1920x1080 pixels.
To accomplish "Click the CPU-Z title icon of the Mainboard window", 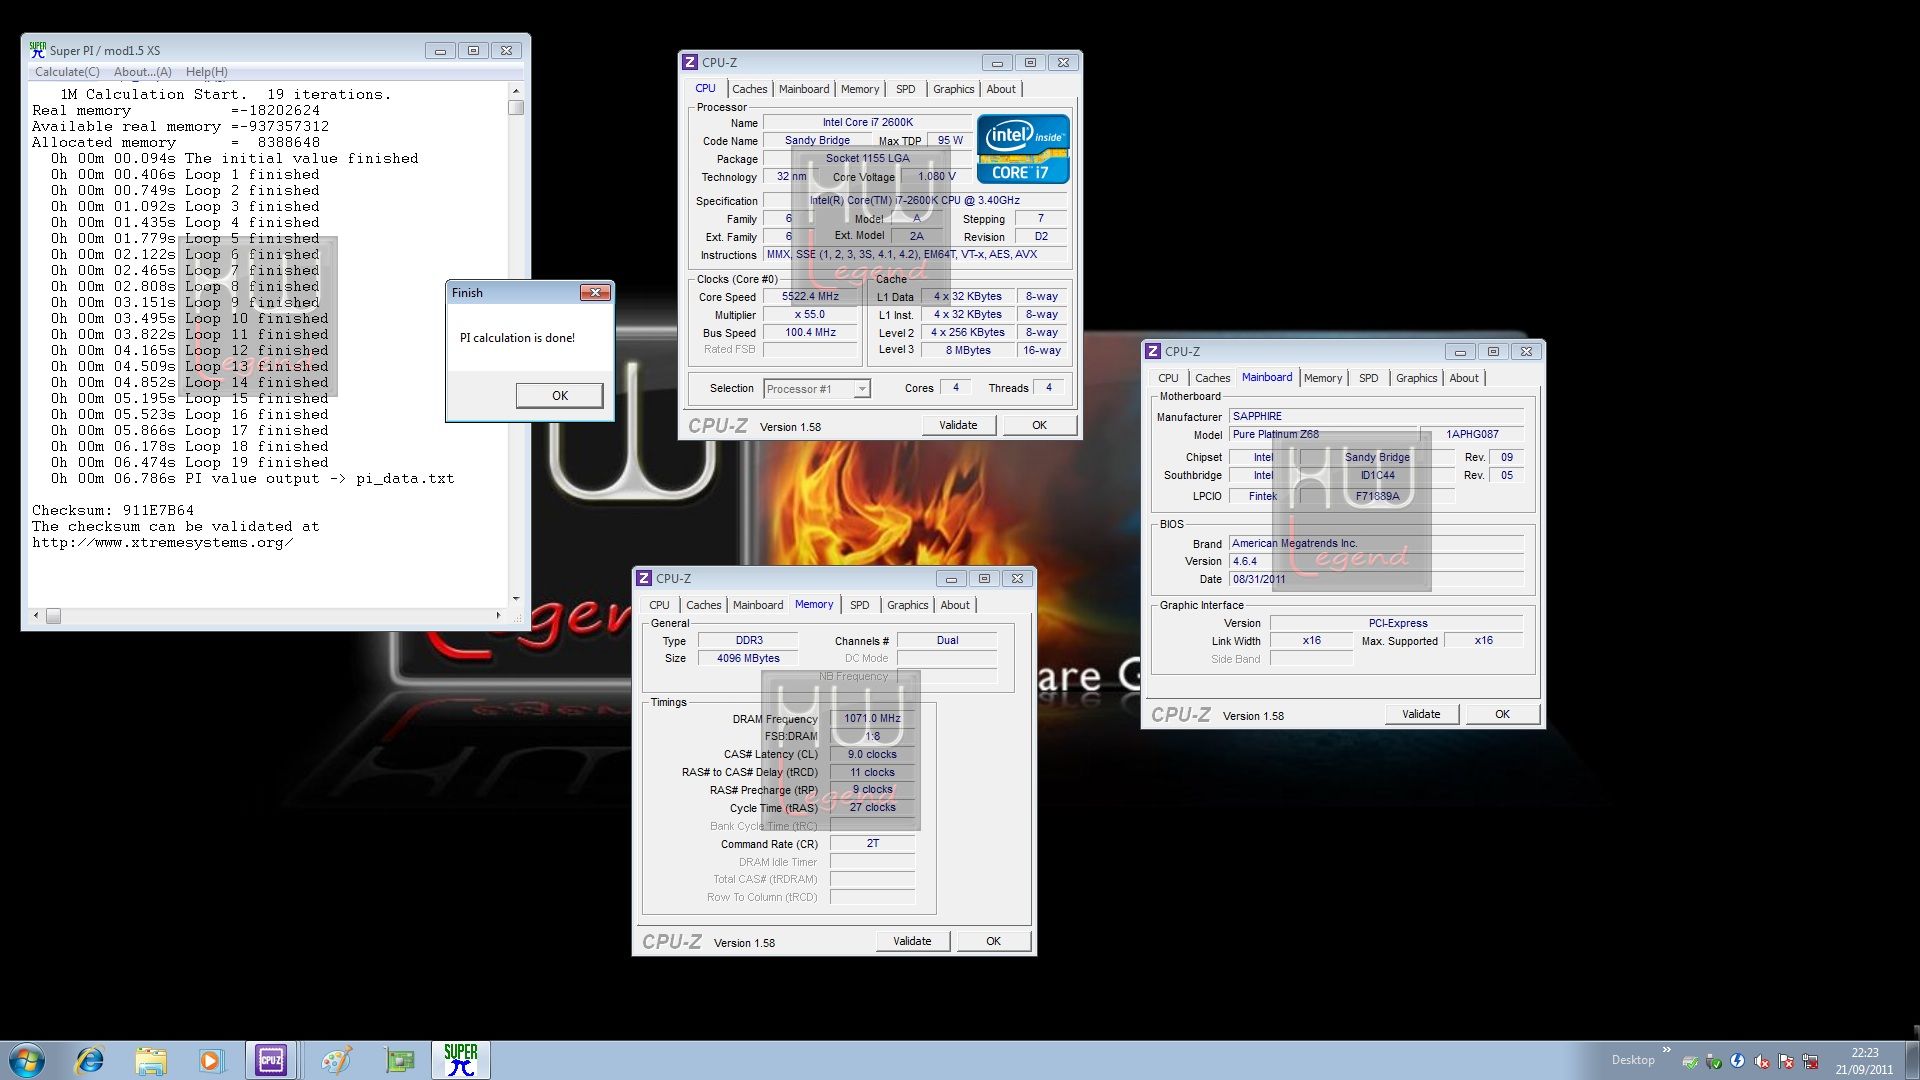I will click(1153, 351).
